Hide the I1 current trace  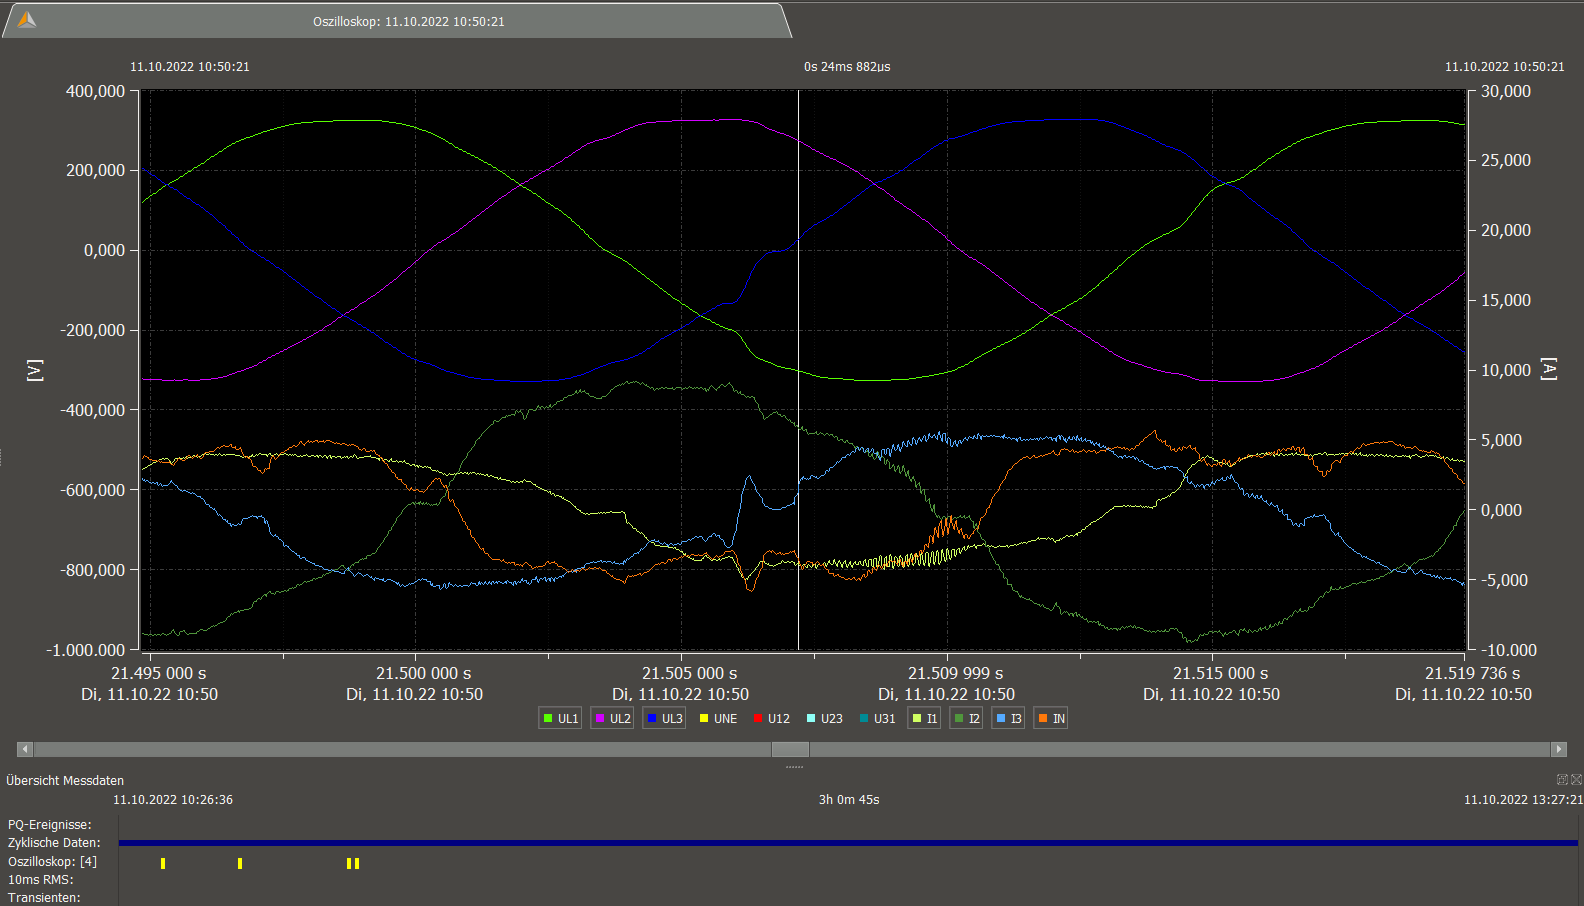point(924,718)
